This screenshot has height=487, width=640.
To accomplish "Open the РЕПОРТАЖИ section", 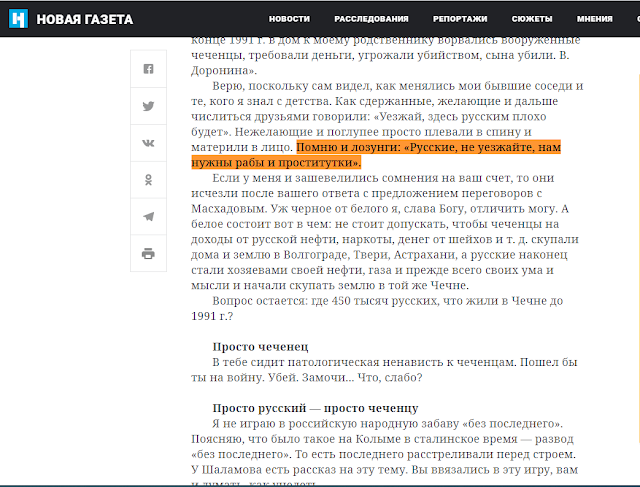I will click(x=460, y=19).
